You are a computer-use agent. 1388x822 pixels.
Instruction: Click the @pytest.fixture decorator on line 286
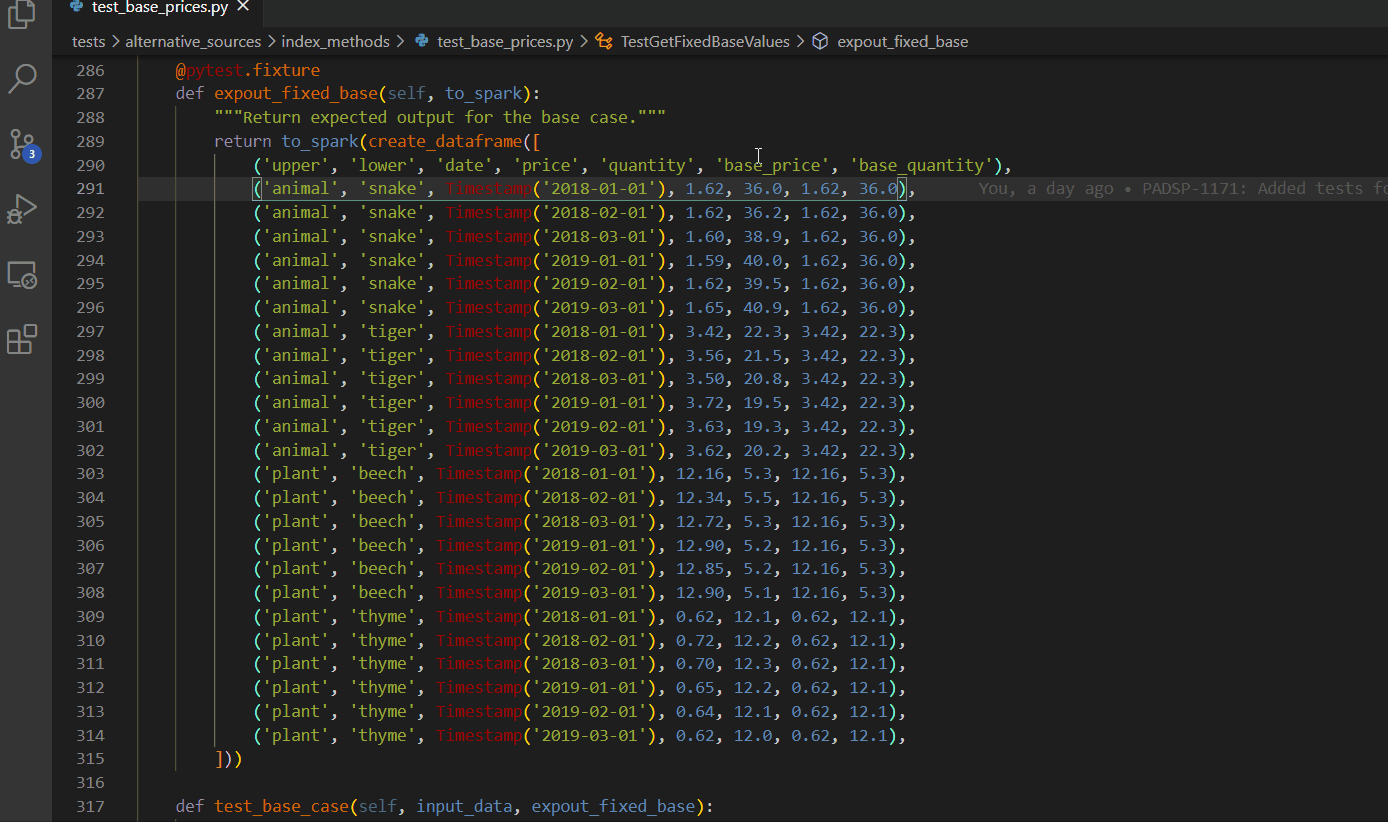(x=248, y=71)
